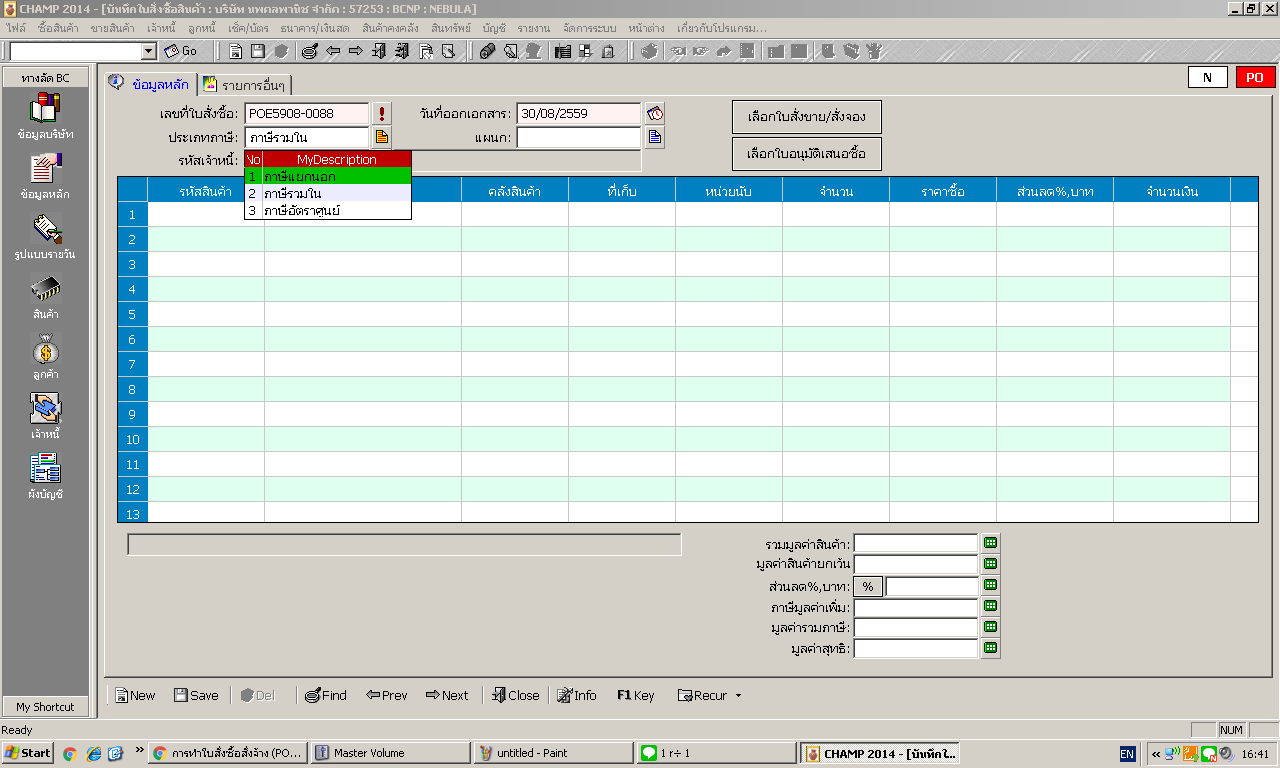Screen dimensions: 1280x768
Task: Open ลูกค้า money-bag icon in the sidebar
Action: pyautogui.click(x=45, y=348)
